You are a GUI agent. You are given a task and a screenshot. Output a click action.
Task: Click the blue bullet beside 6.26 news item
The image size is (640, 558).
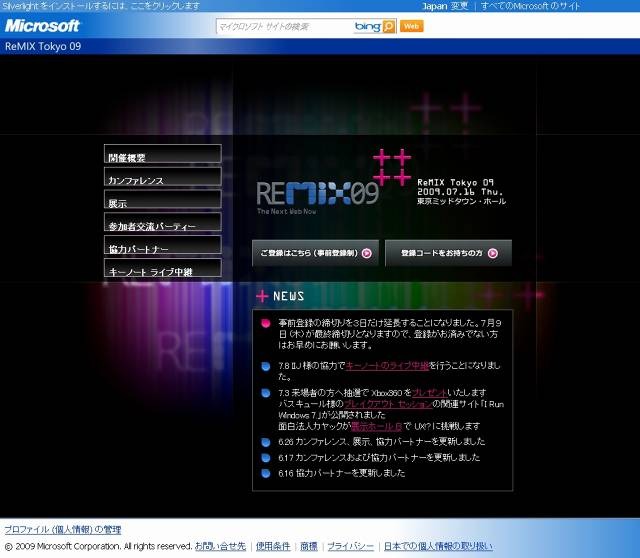click(266, 442)
